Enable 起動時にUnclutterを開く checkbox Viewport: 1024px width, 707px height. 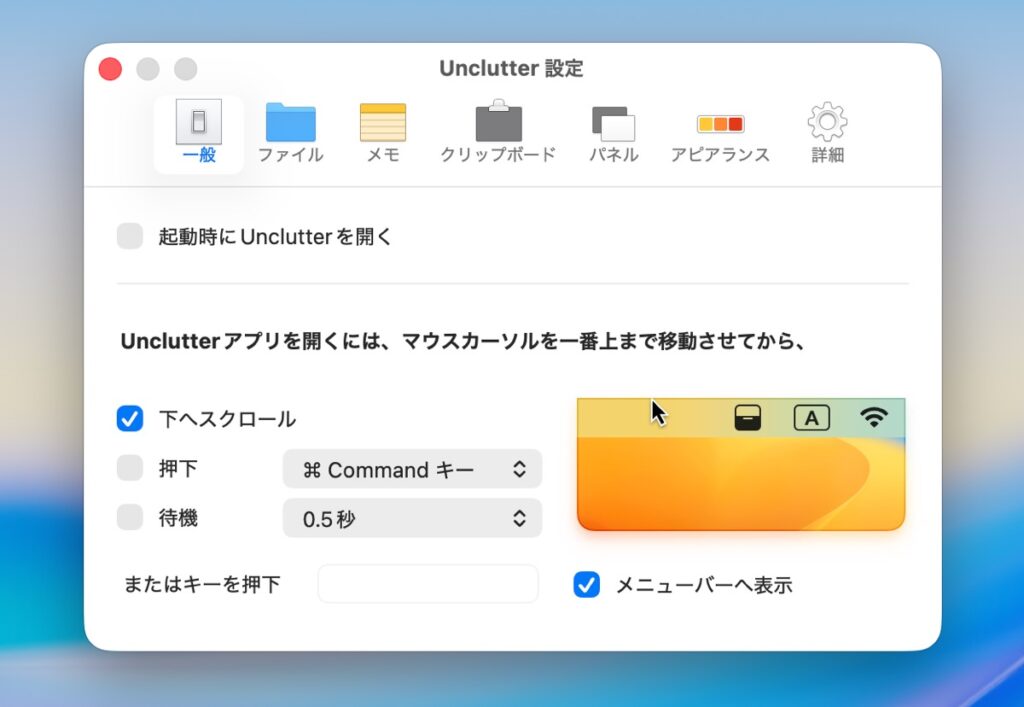[130, 237]
